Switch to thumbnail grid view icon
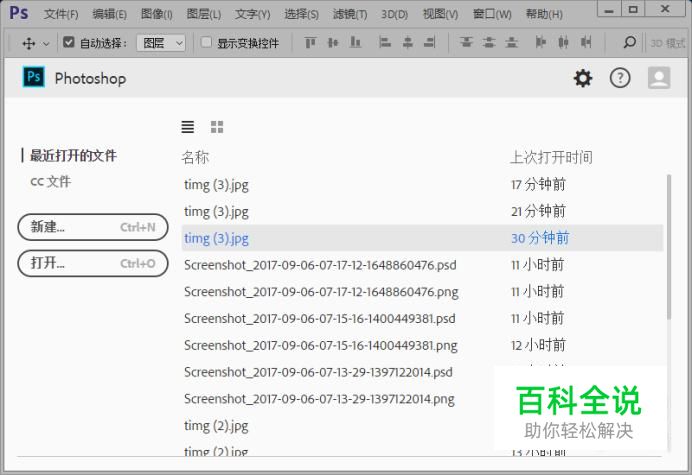This screenshot has width=692, height=475. point(217,127)
